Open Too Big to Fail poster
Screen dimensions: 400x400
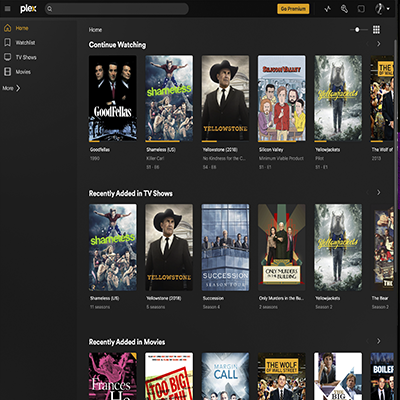click(169, 376)
